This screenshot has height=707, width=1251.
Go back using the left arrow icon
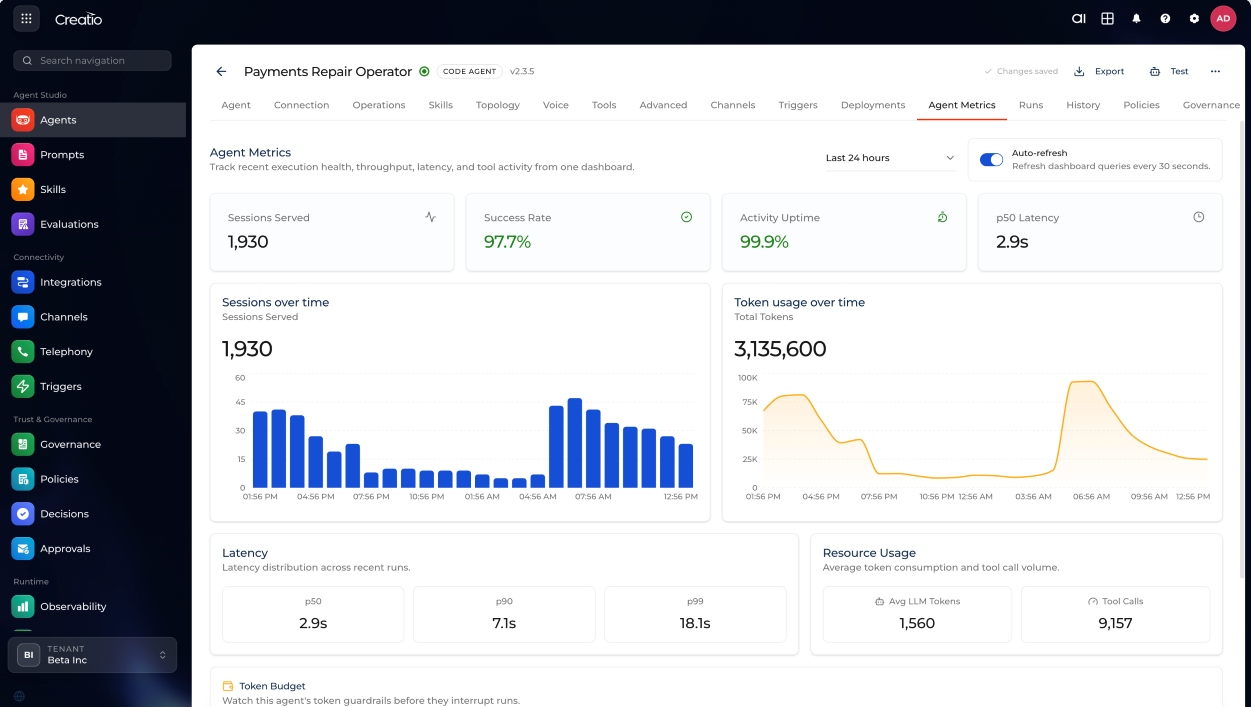(221, 72)
